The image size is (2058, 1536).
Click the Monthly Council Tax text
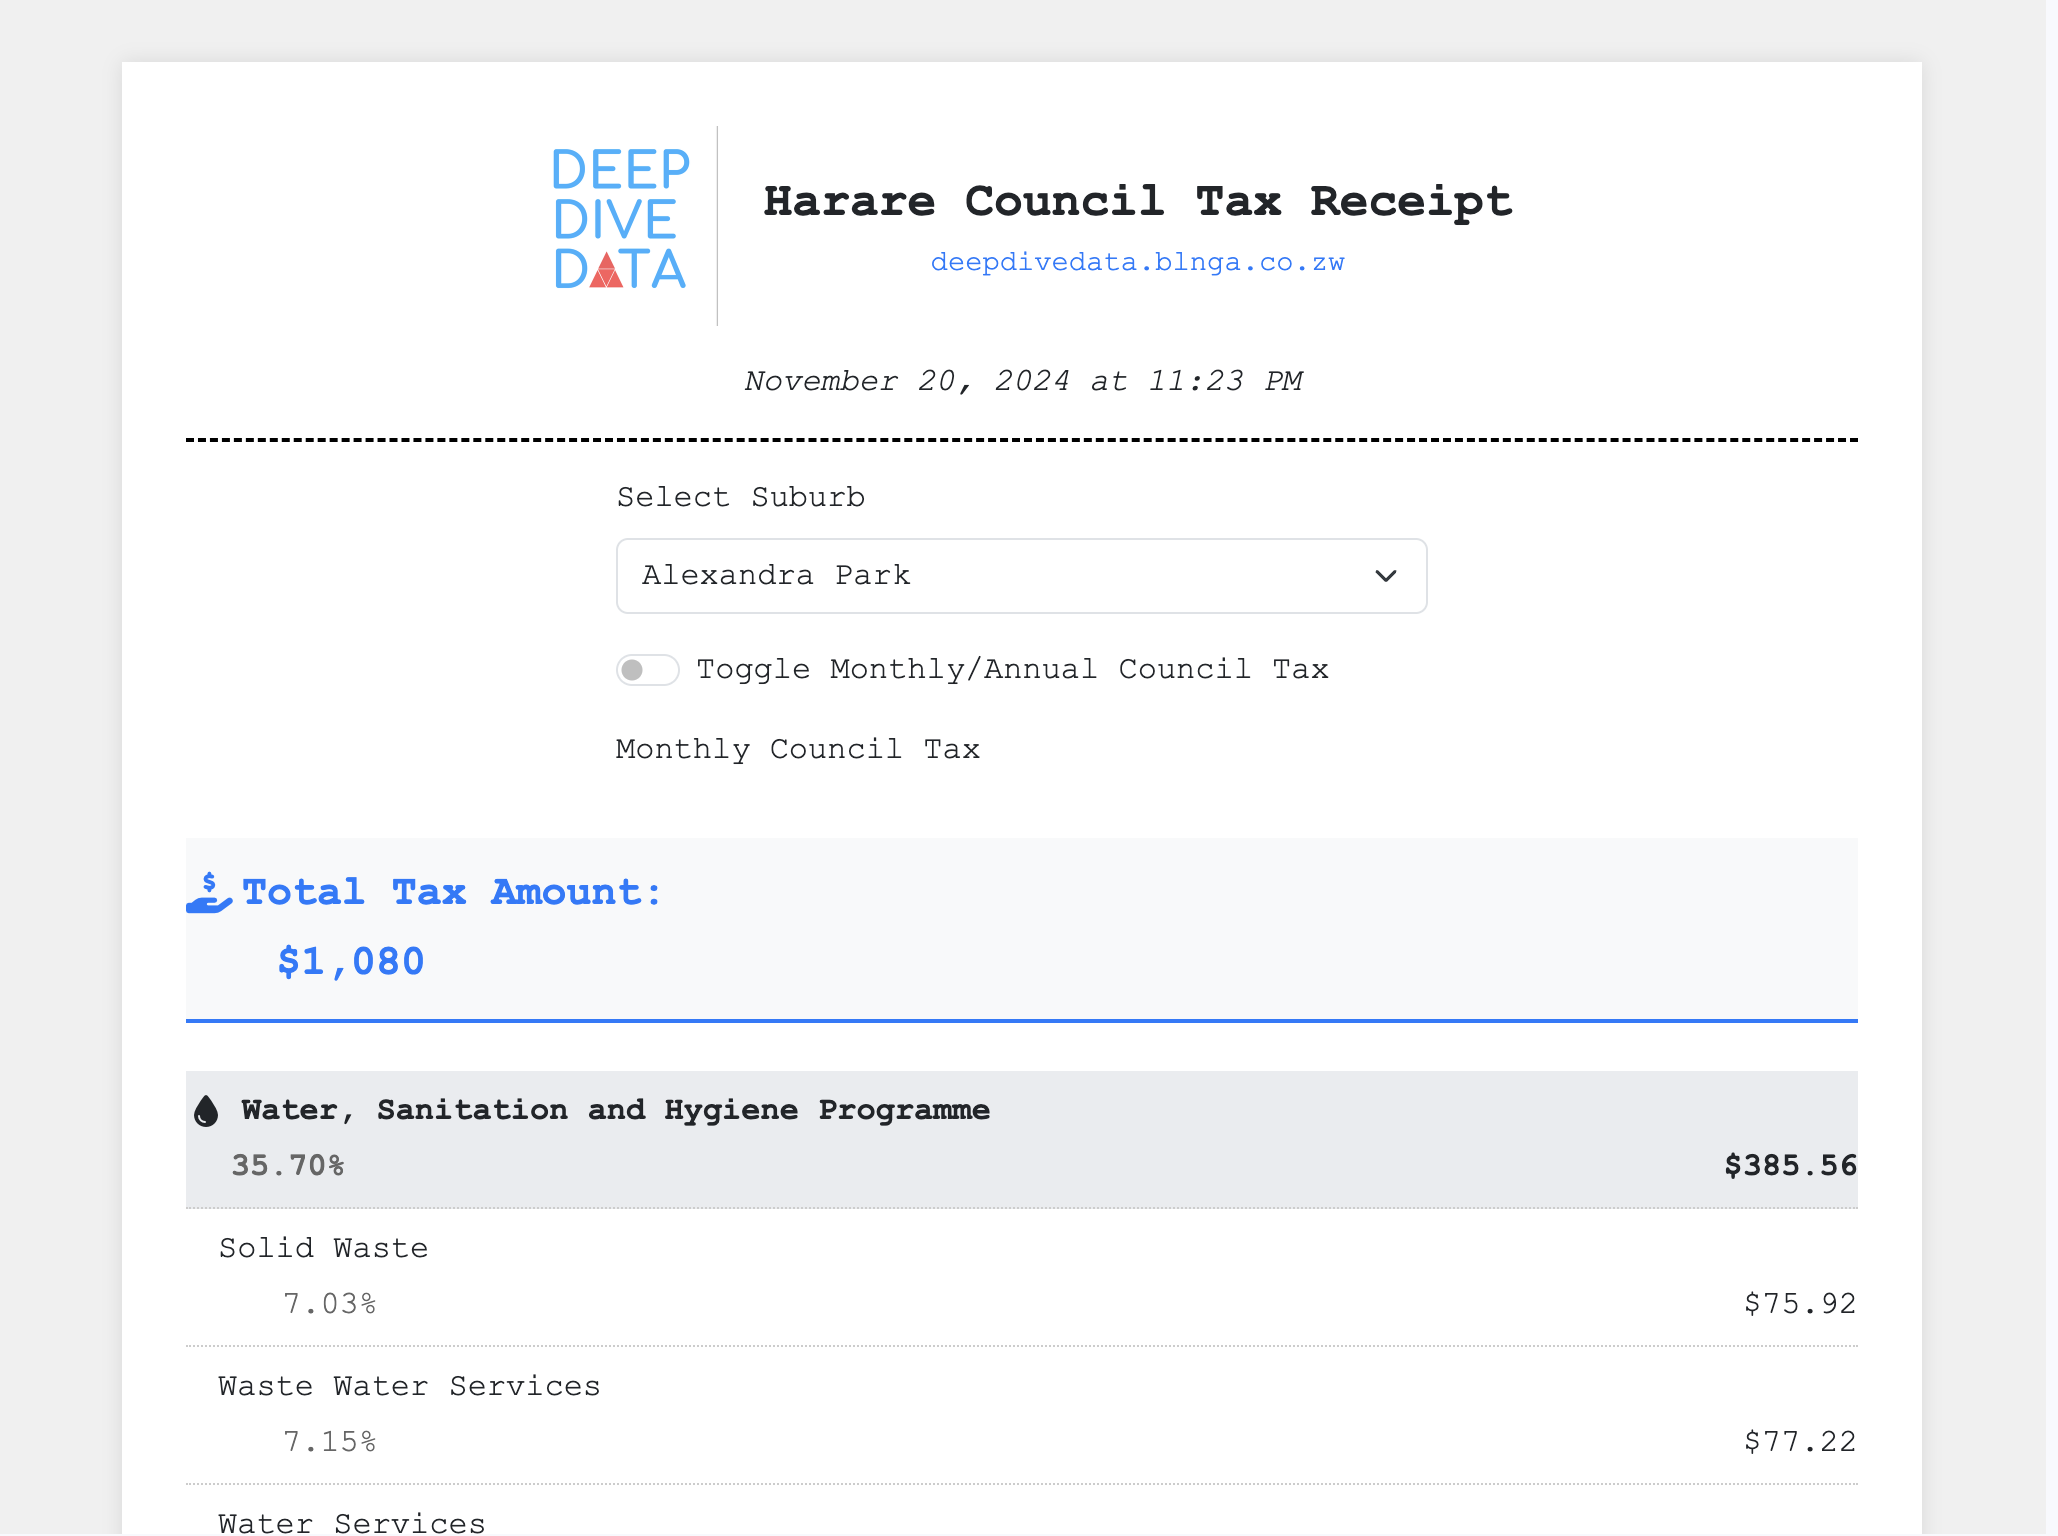797,749
